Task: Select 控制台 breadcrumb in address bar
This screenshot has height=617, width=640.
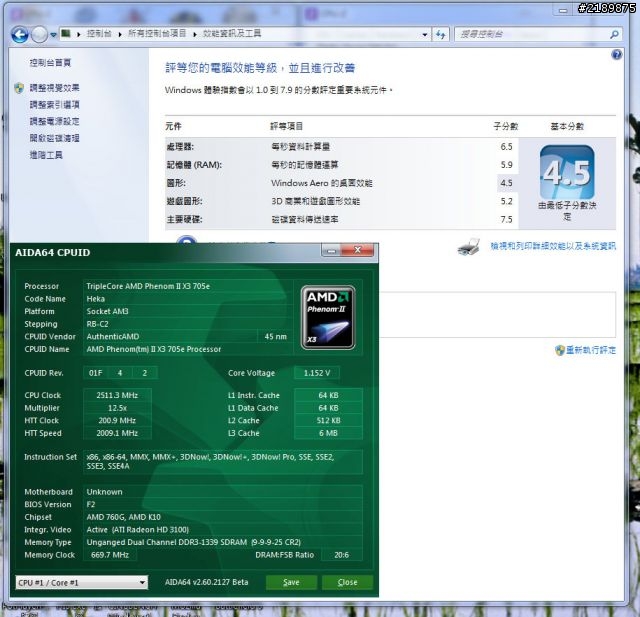Action: (x=99, y=34)
